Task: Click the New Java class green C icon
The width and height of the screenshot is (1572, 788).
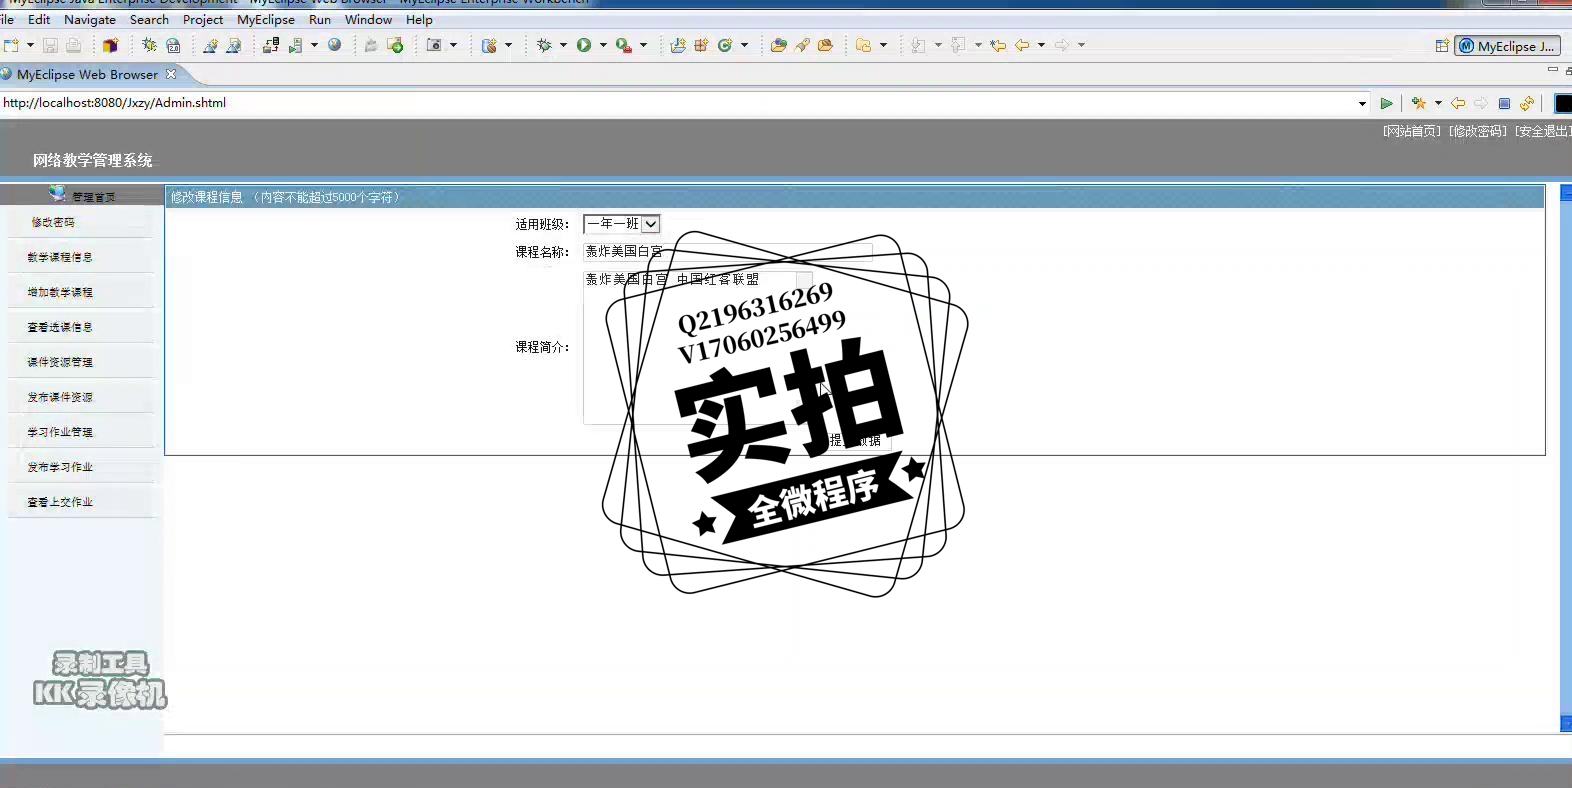Action: (725, 45)
